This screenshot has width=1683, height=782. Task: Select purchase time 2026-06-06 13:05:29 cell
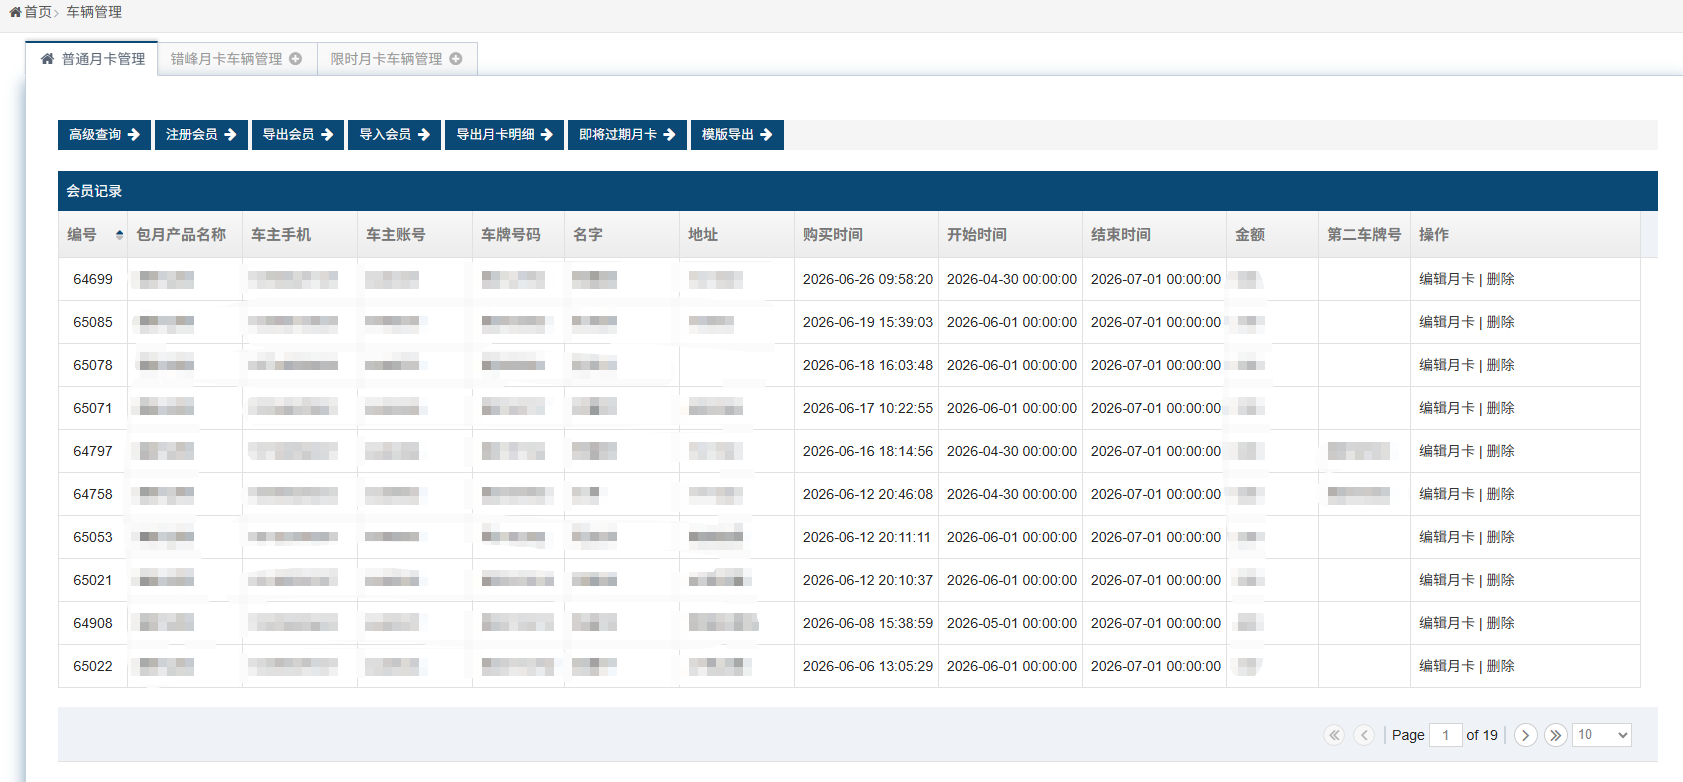pos(868,666)
